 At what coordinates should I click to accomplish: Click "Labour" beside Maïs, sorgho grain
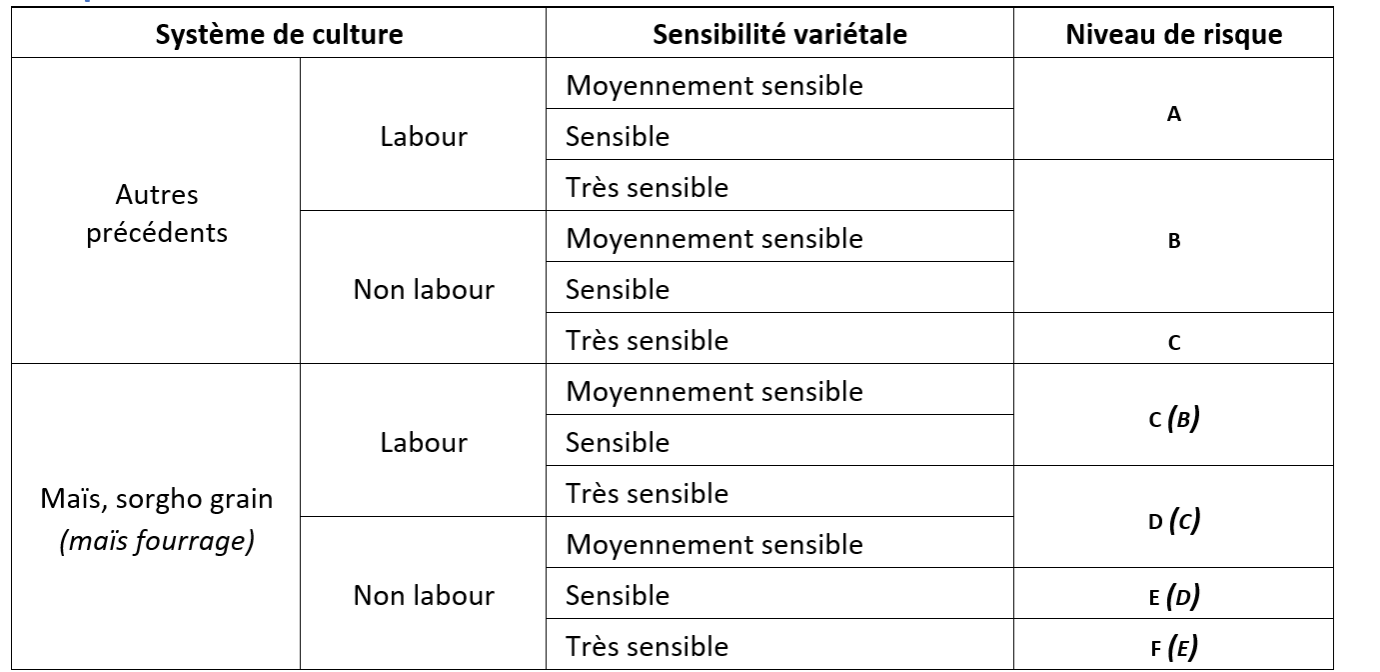coord(424,443)
